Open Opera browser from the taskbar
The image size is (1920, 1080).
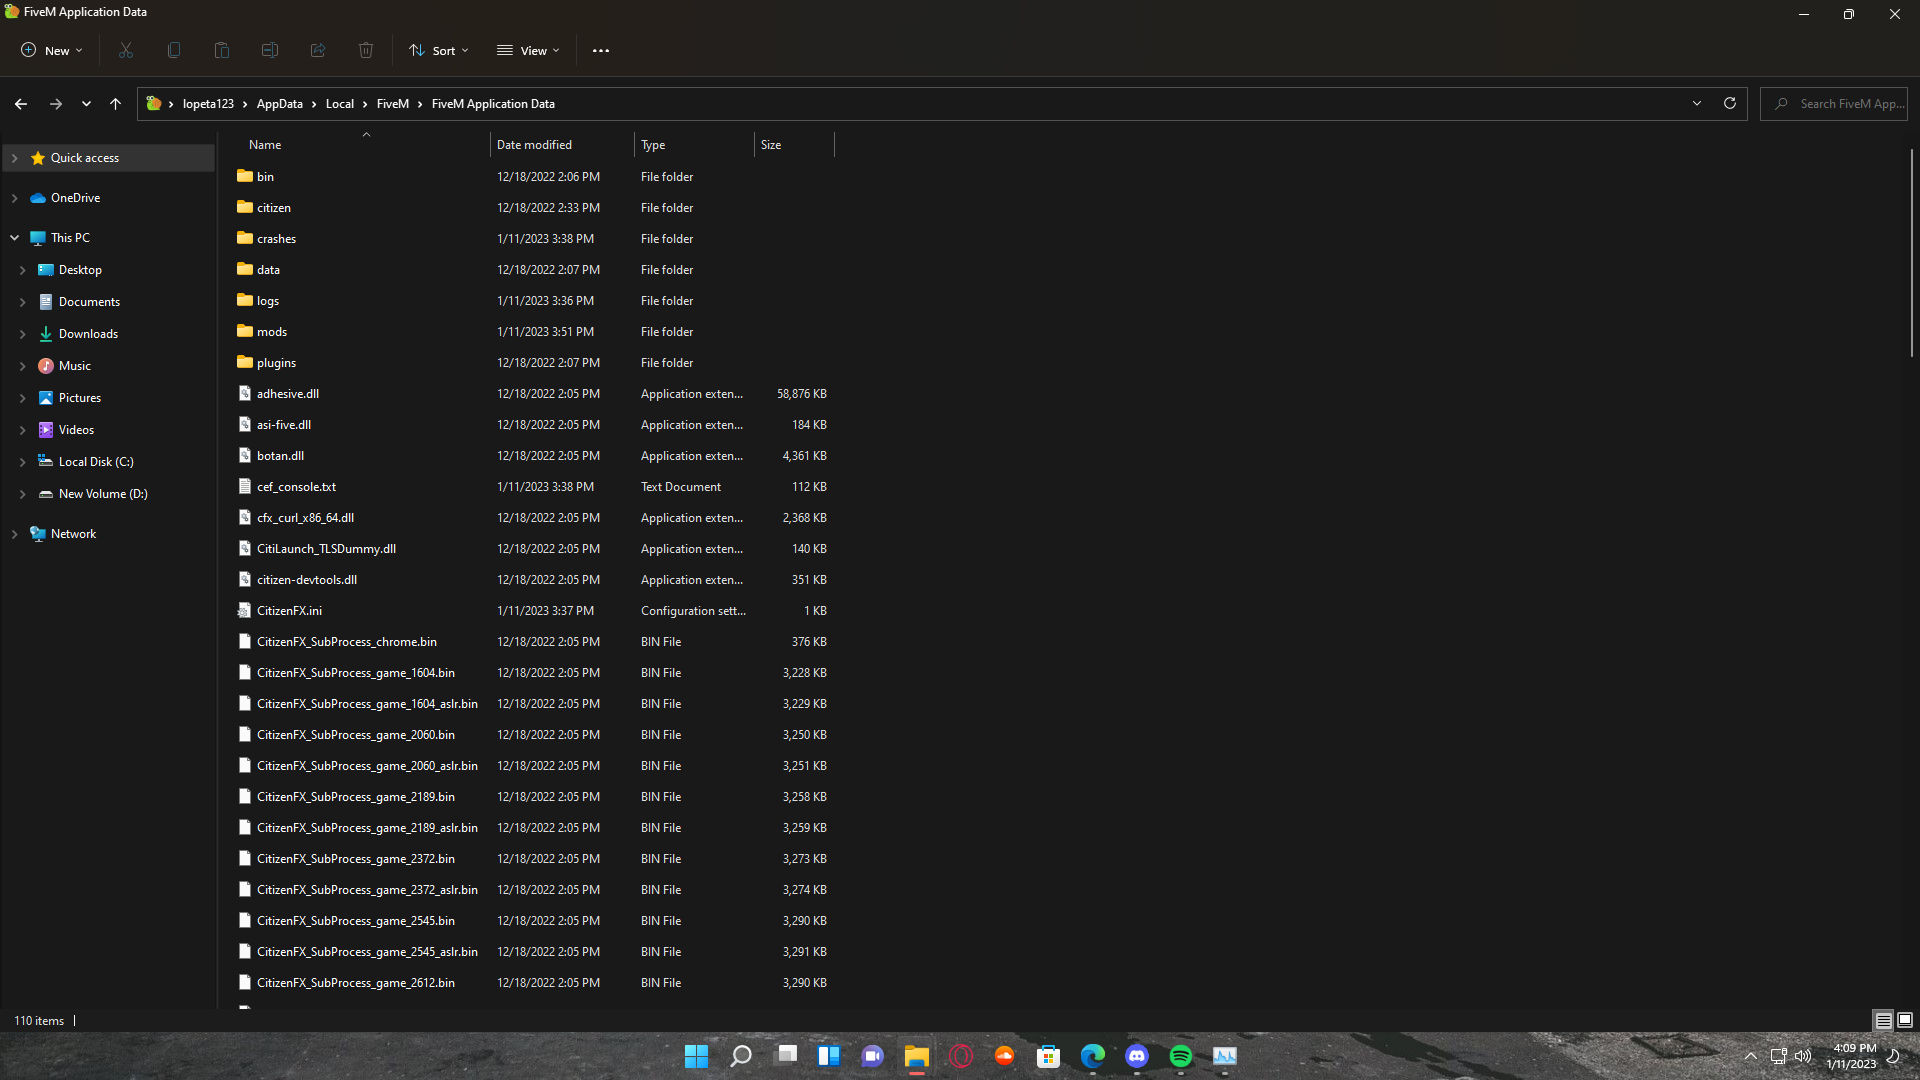[961, 1056]
